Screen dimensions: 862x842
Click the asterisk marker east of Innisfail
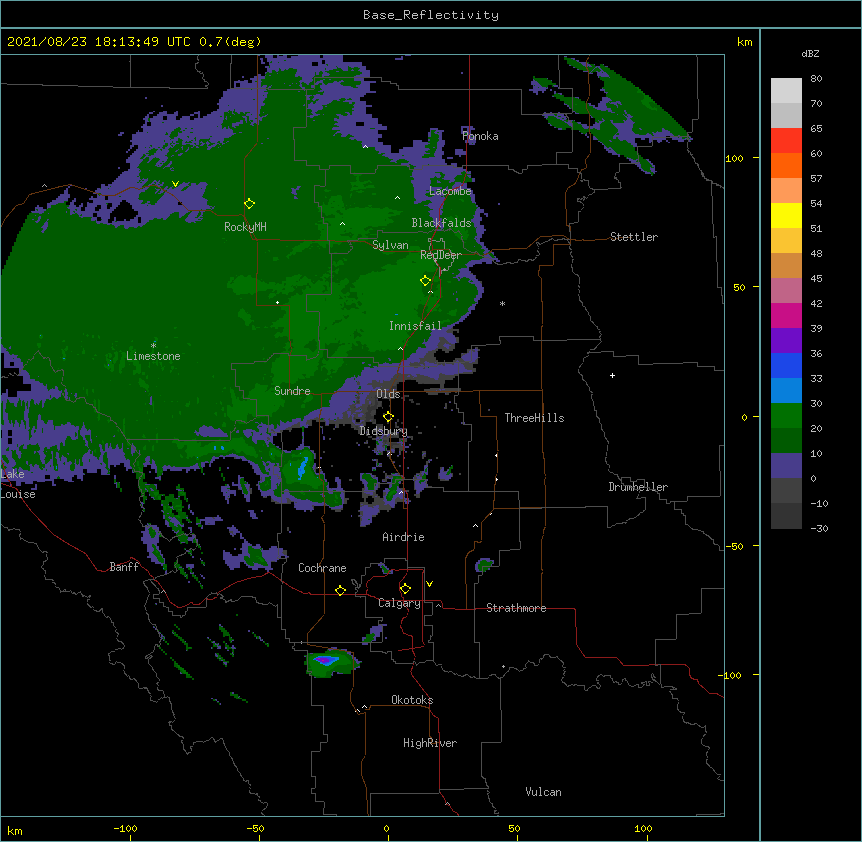[x=502, y=303]
